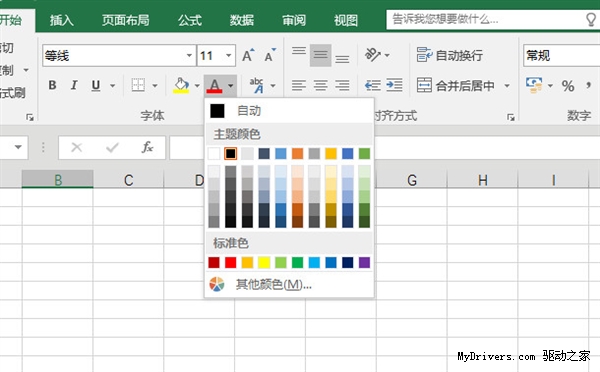Screen dimensions: 600x372
Task: Expand text orientation options arrow
Action: [x=387, y=55]
